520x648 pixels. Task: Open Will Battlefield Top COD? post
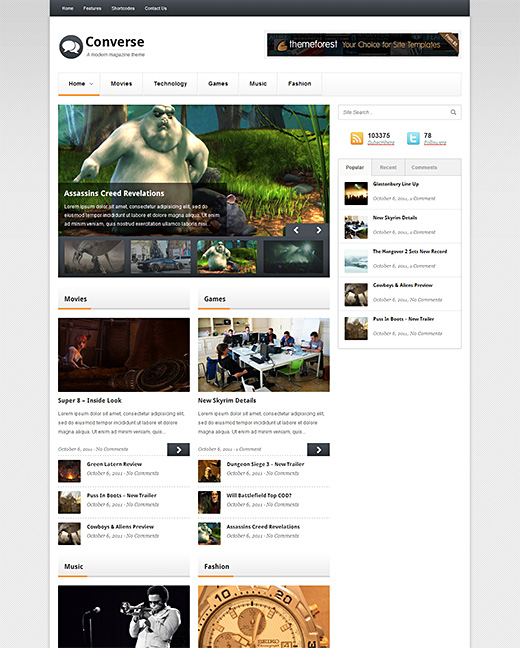point(259,496)
